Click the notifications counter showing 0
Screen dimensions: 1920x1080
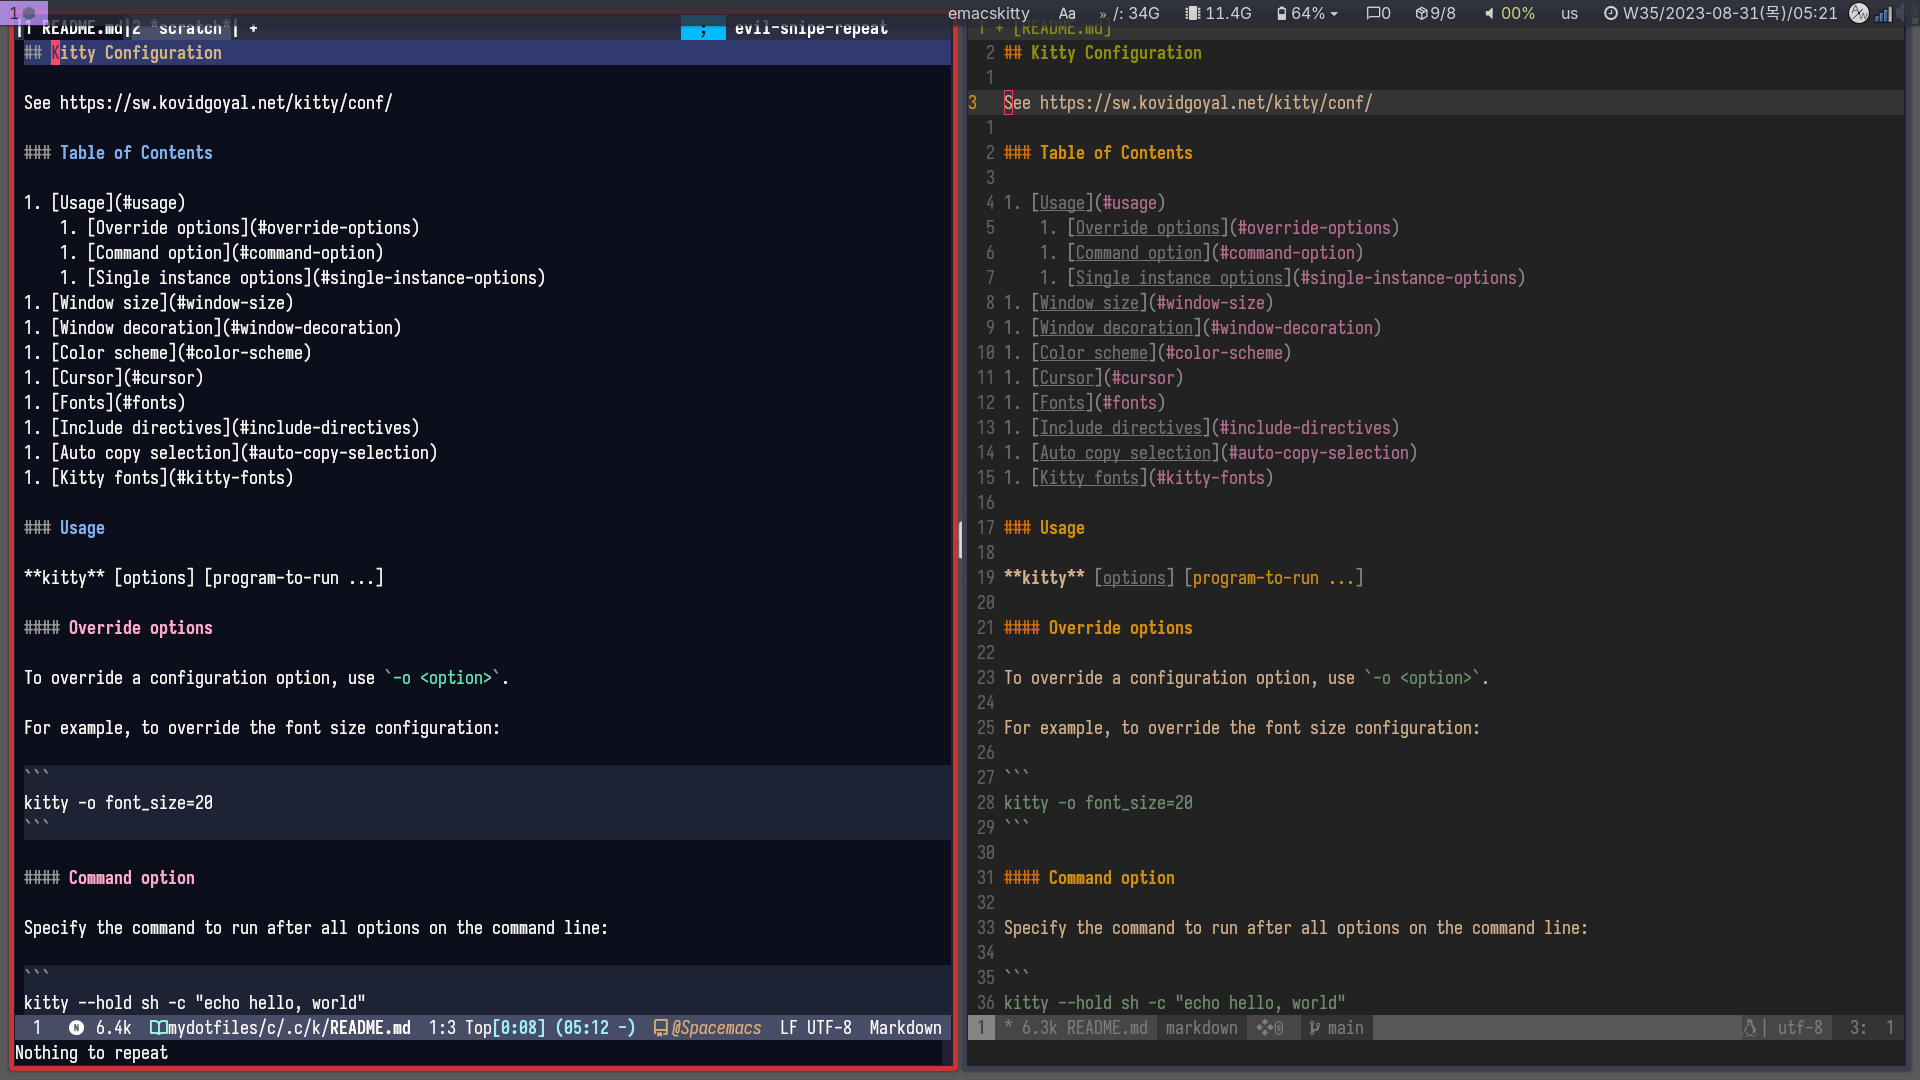click(x=1378, y=13)
